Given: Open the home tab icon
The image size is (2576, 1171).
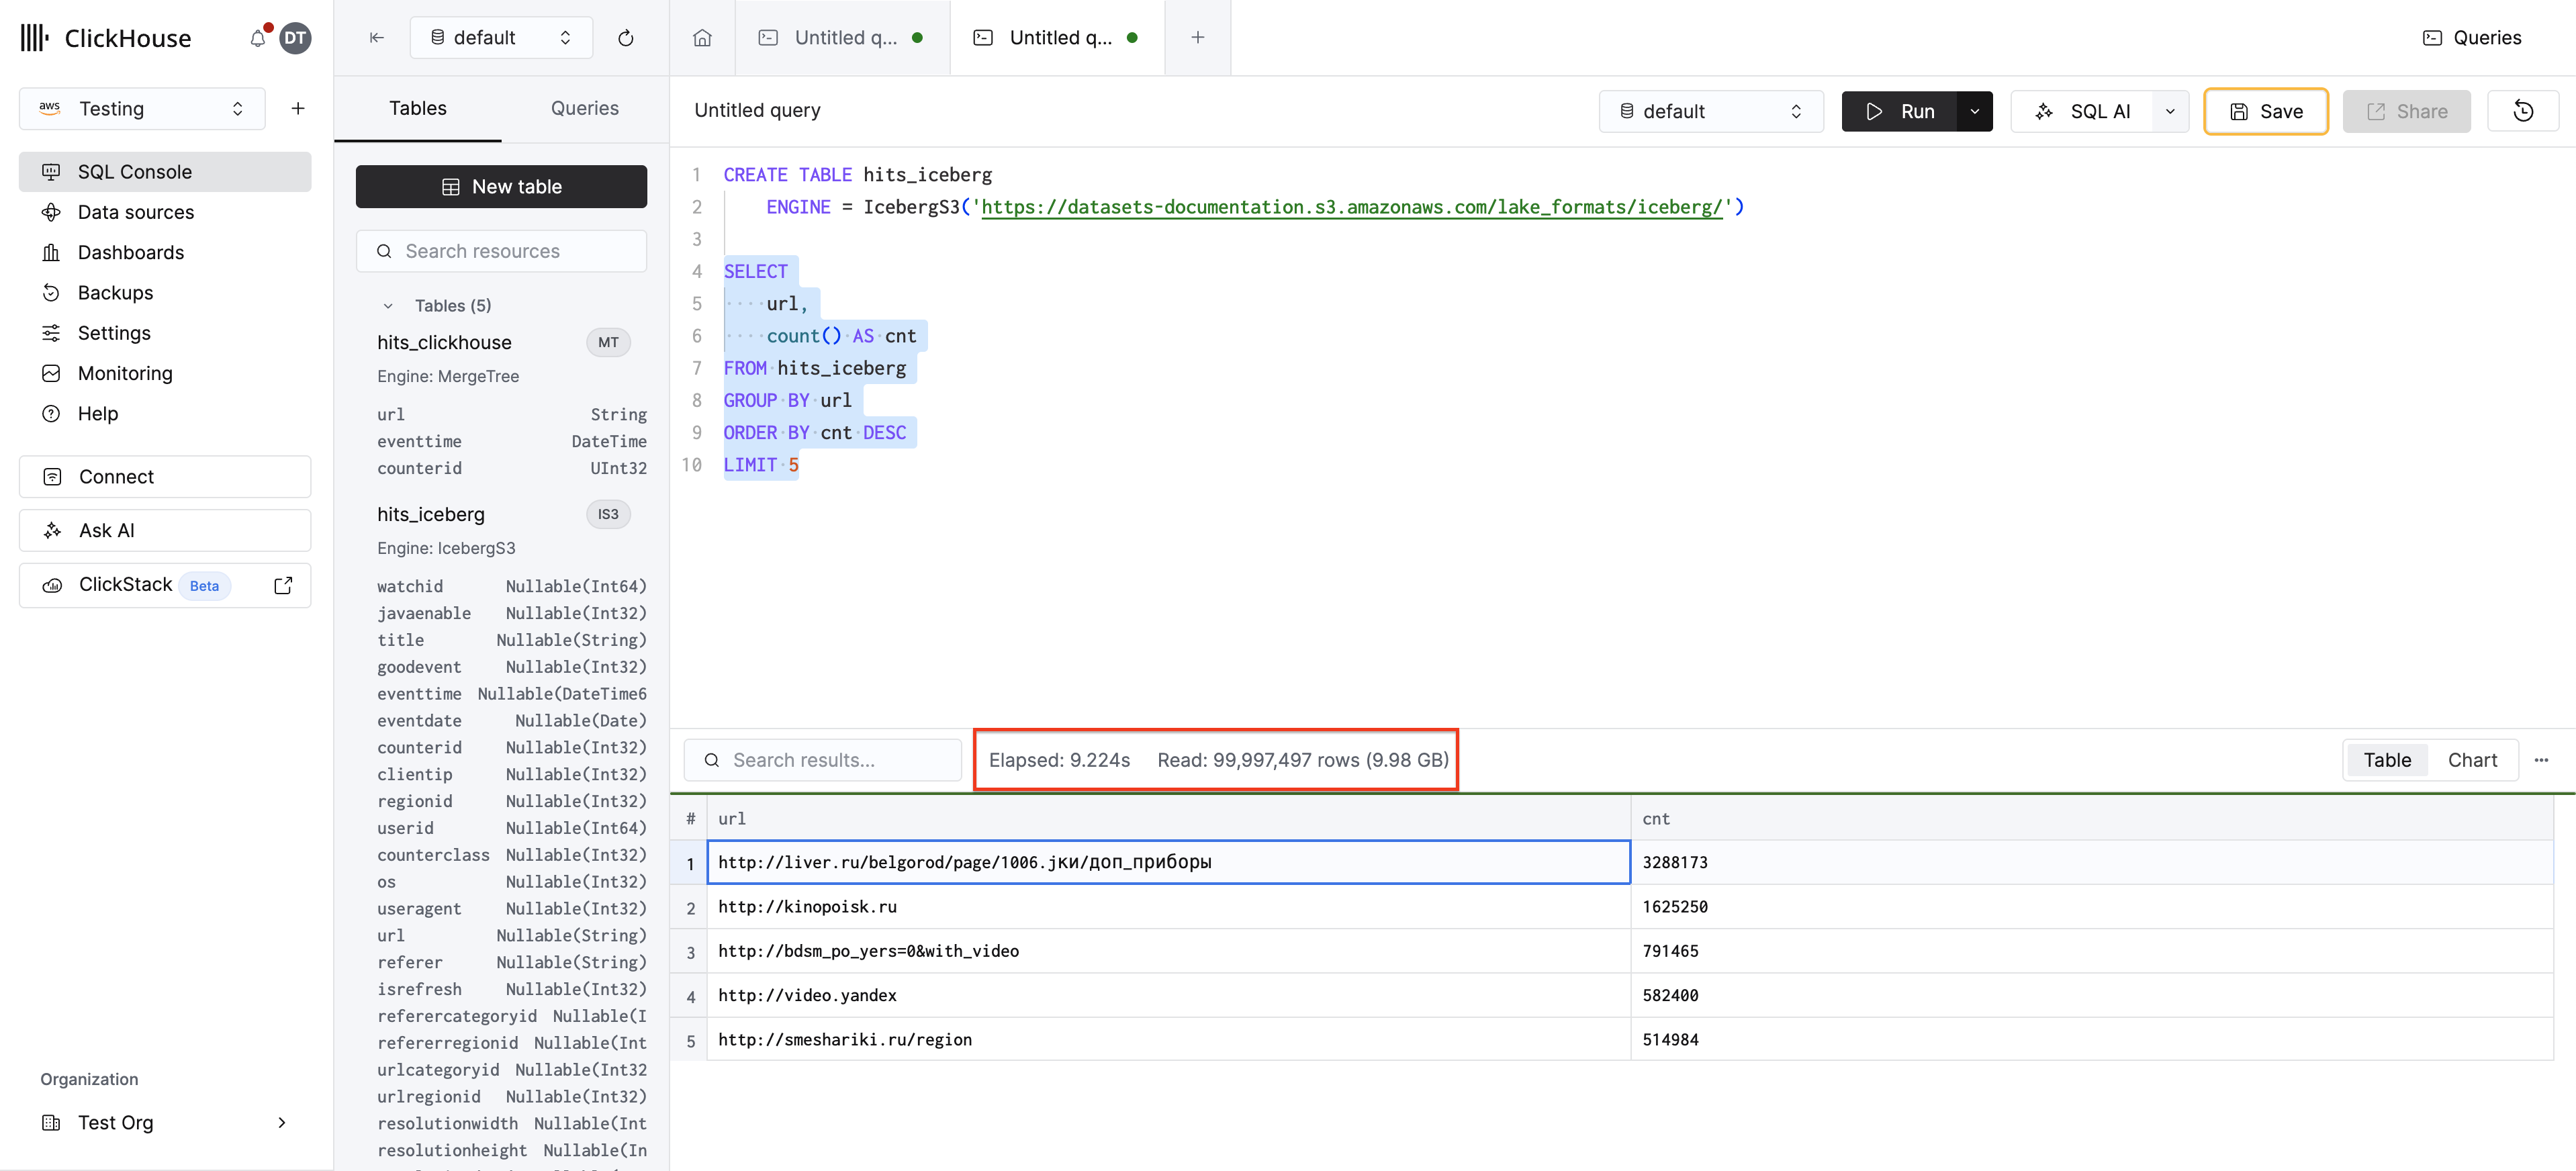Looking at the screenshot, I should (702, 38).
